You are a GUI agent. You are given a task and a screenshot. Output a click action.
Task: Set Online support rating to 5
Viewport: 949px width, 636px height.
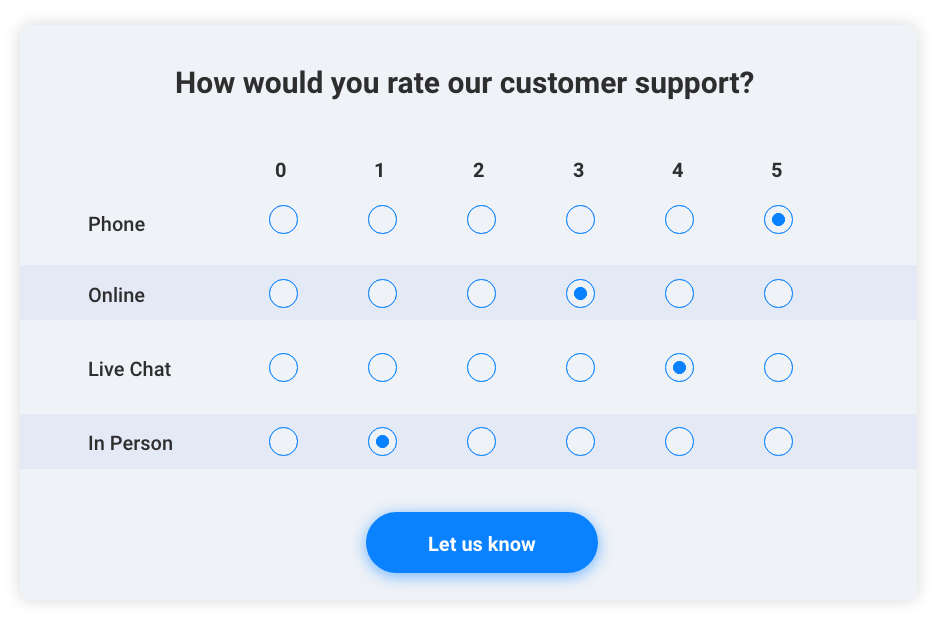tap(778, 294)
